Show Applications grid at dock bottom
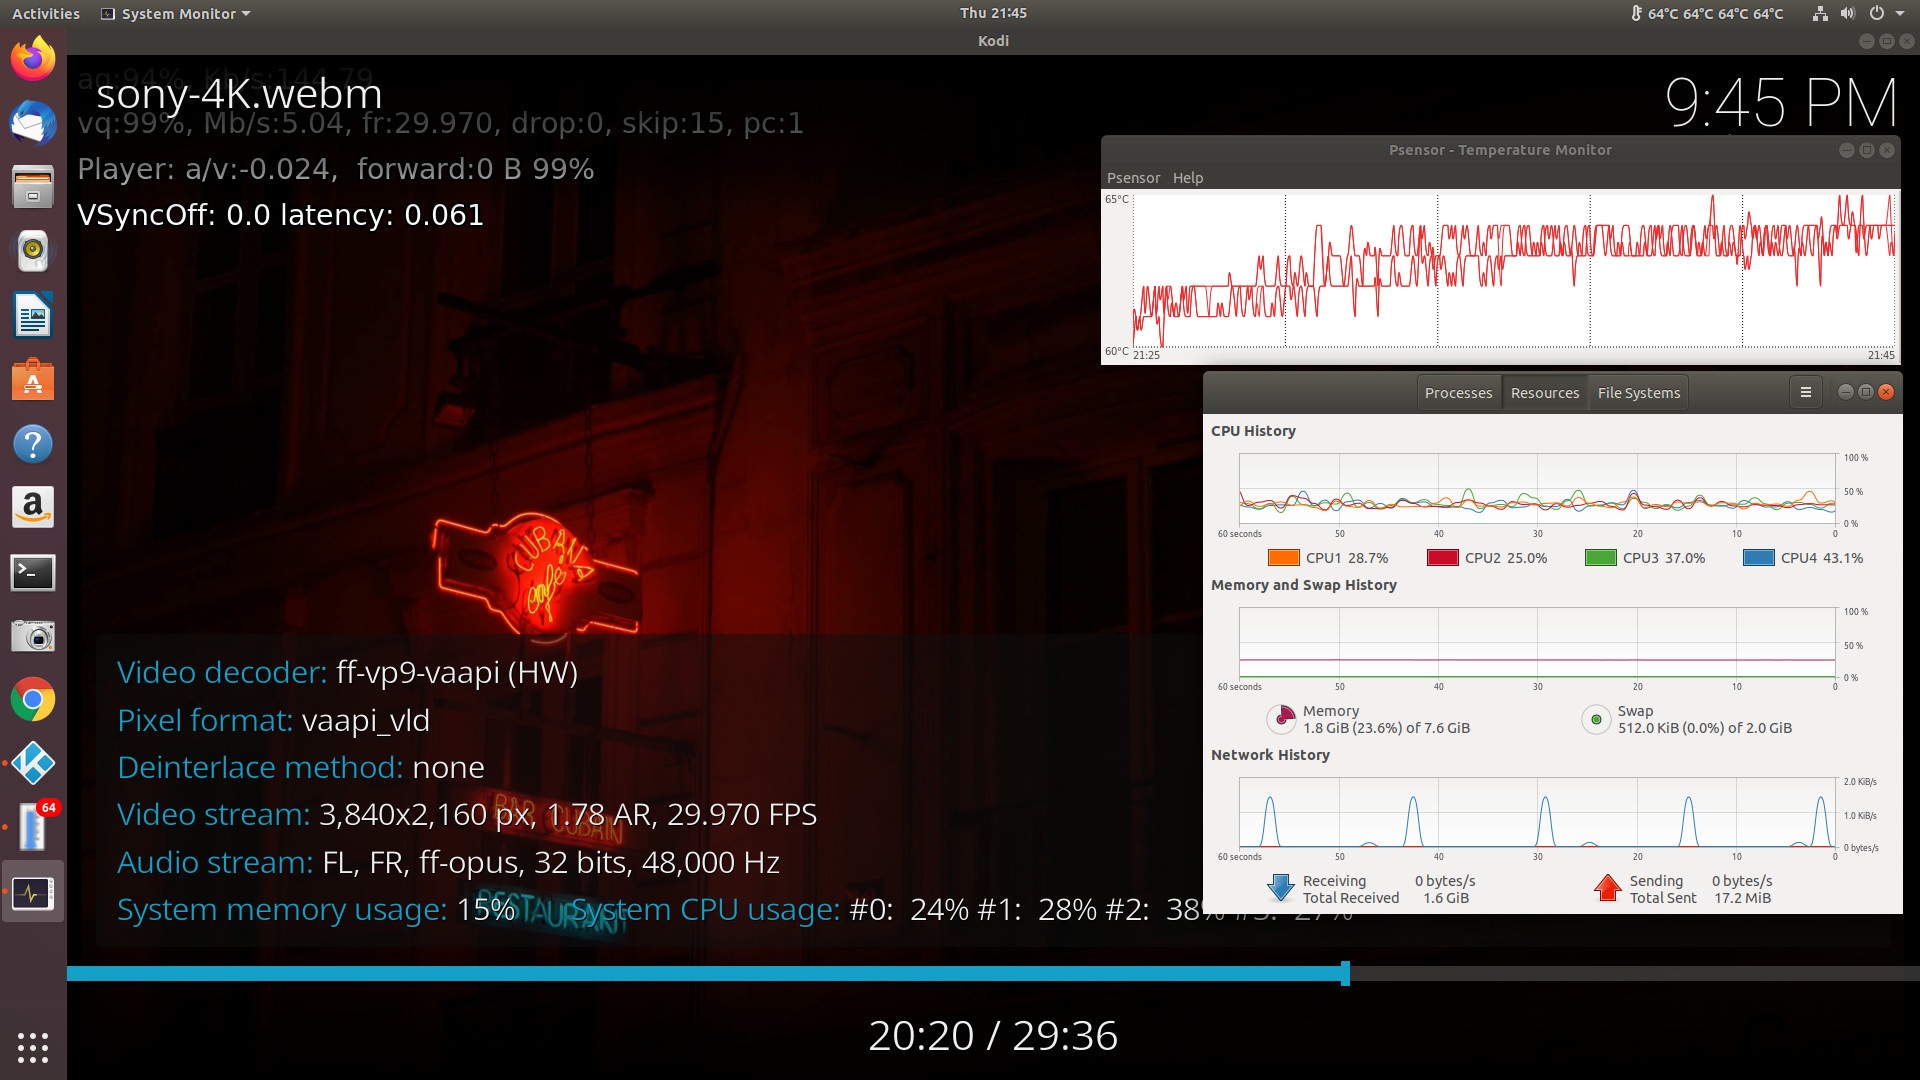The width and height of the screenshot is (1920, 1080). 33,1047
